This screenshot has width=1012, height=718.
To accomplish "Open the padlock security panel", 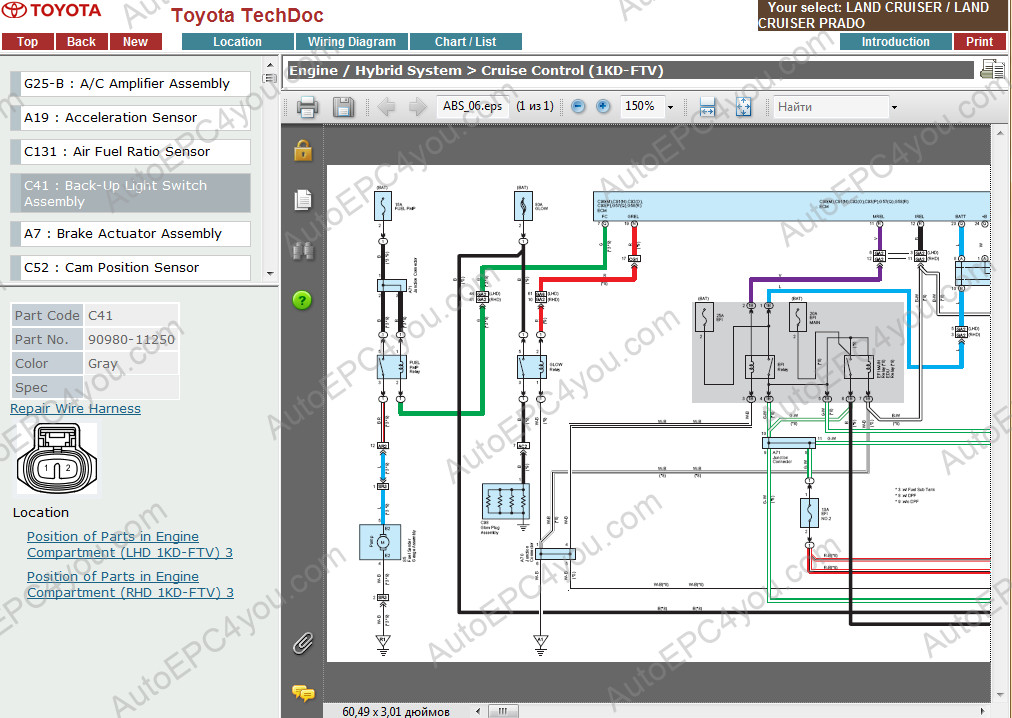I will [x=303, y=151].
